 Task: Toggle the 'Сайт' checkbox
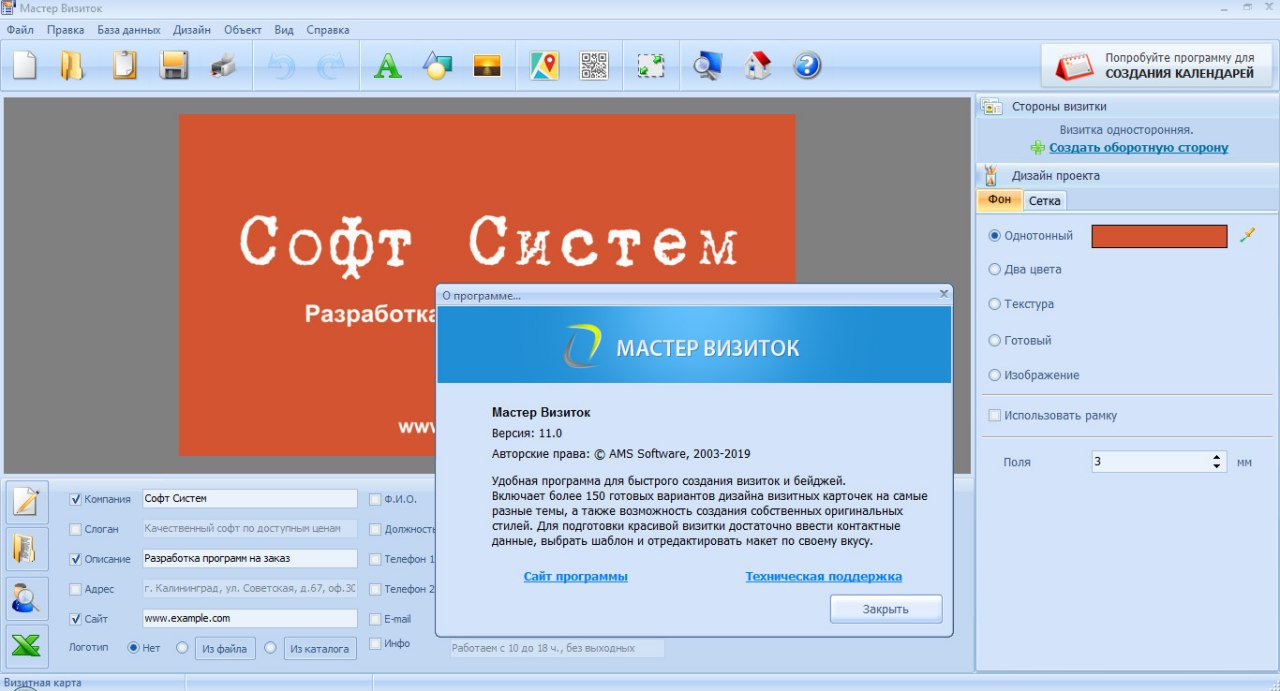coord(76,619)
